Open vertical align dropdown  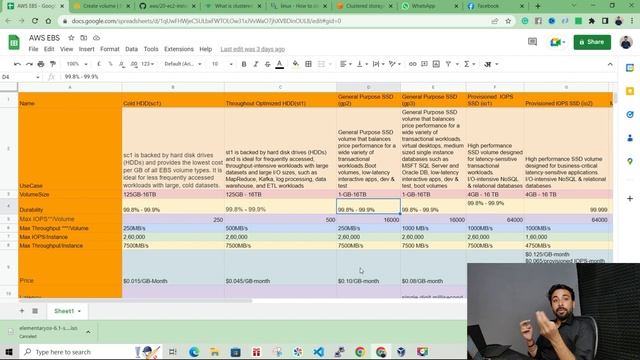coord(362,64)
